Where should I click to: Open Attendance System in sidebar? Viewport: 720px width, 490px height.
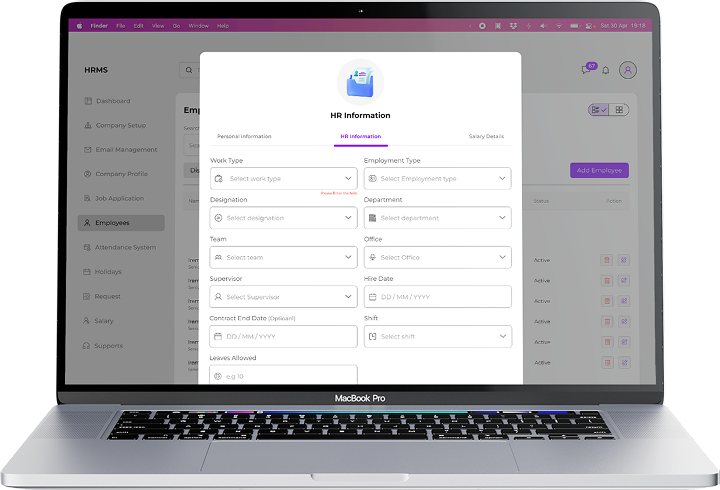125,247
